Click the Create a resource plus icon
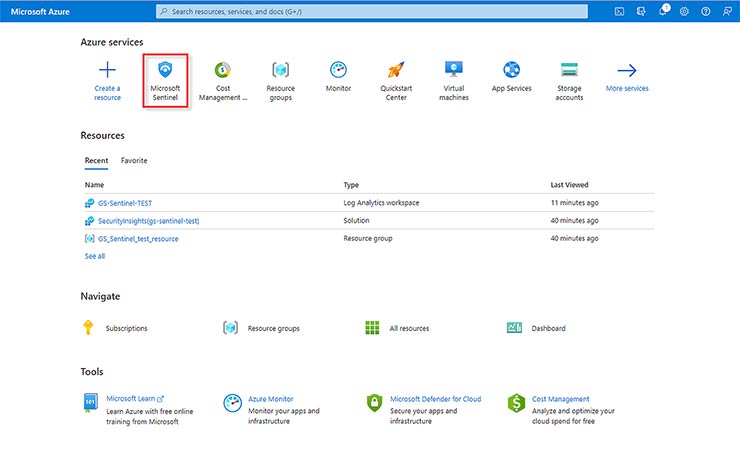 [107, 71]
